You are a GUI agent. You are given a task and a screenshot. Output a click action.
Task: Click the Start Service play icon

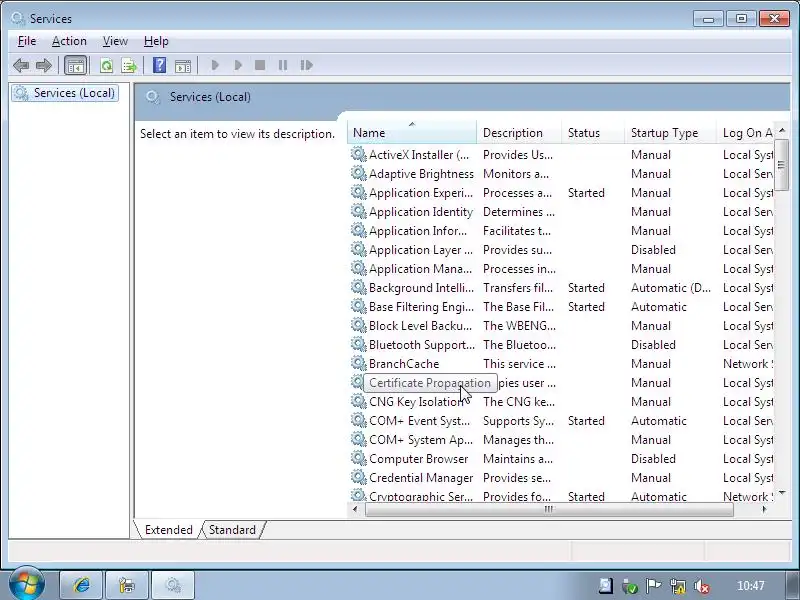215,65
